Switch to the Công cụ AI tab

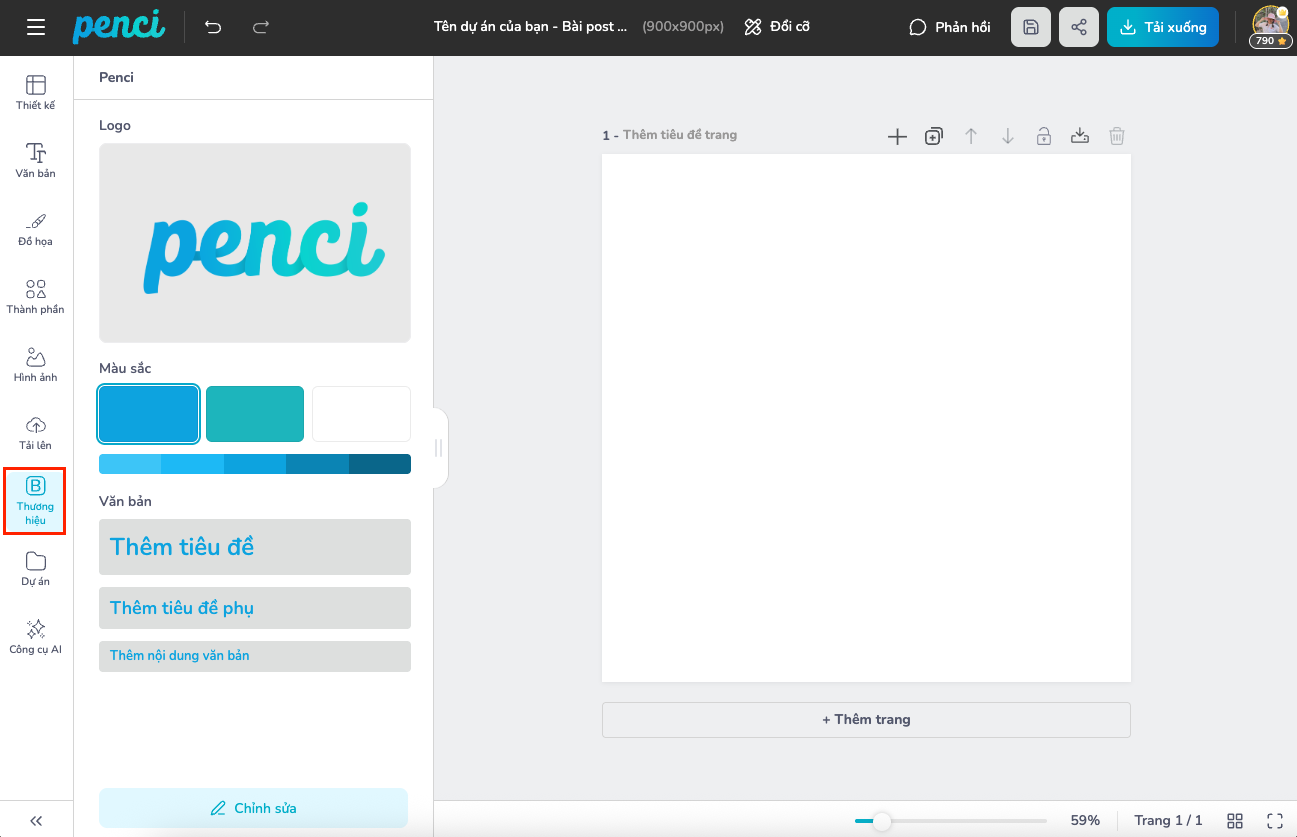[x=36, y=636]
